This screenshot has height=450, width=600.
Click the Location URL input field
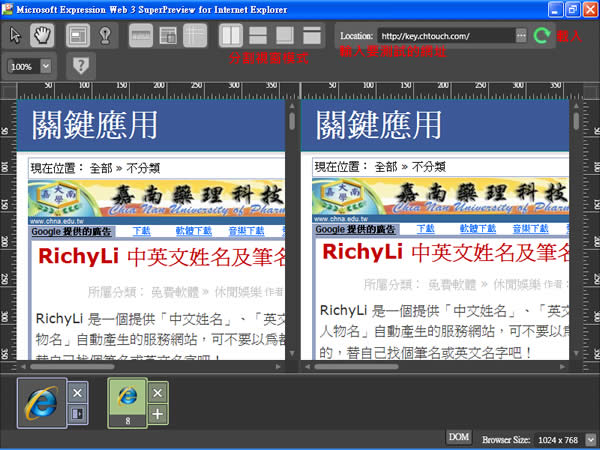pyautogui.click(x=446, y=36)
